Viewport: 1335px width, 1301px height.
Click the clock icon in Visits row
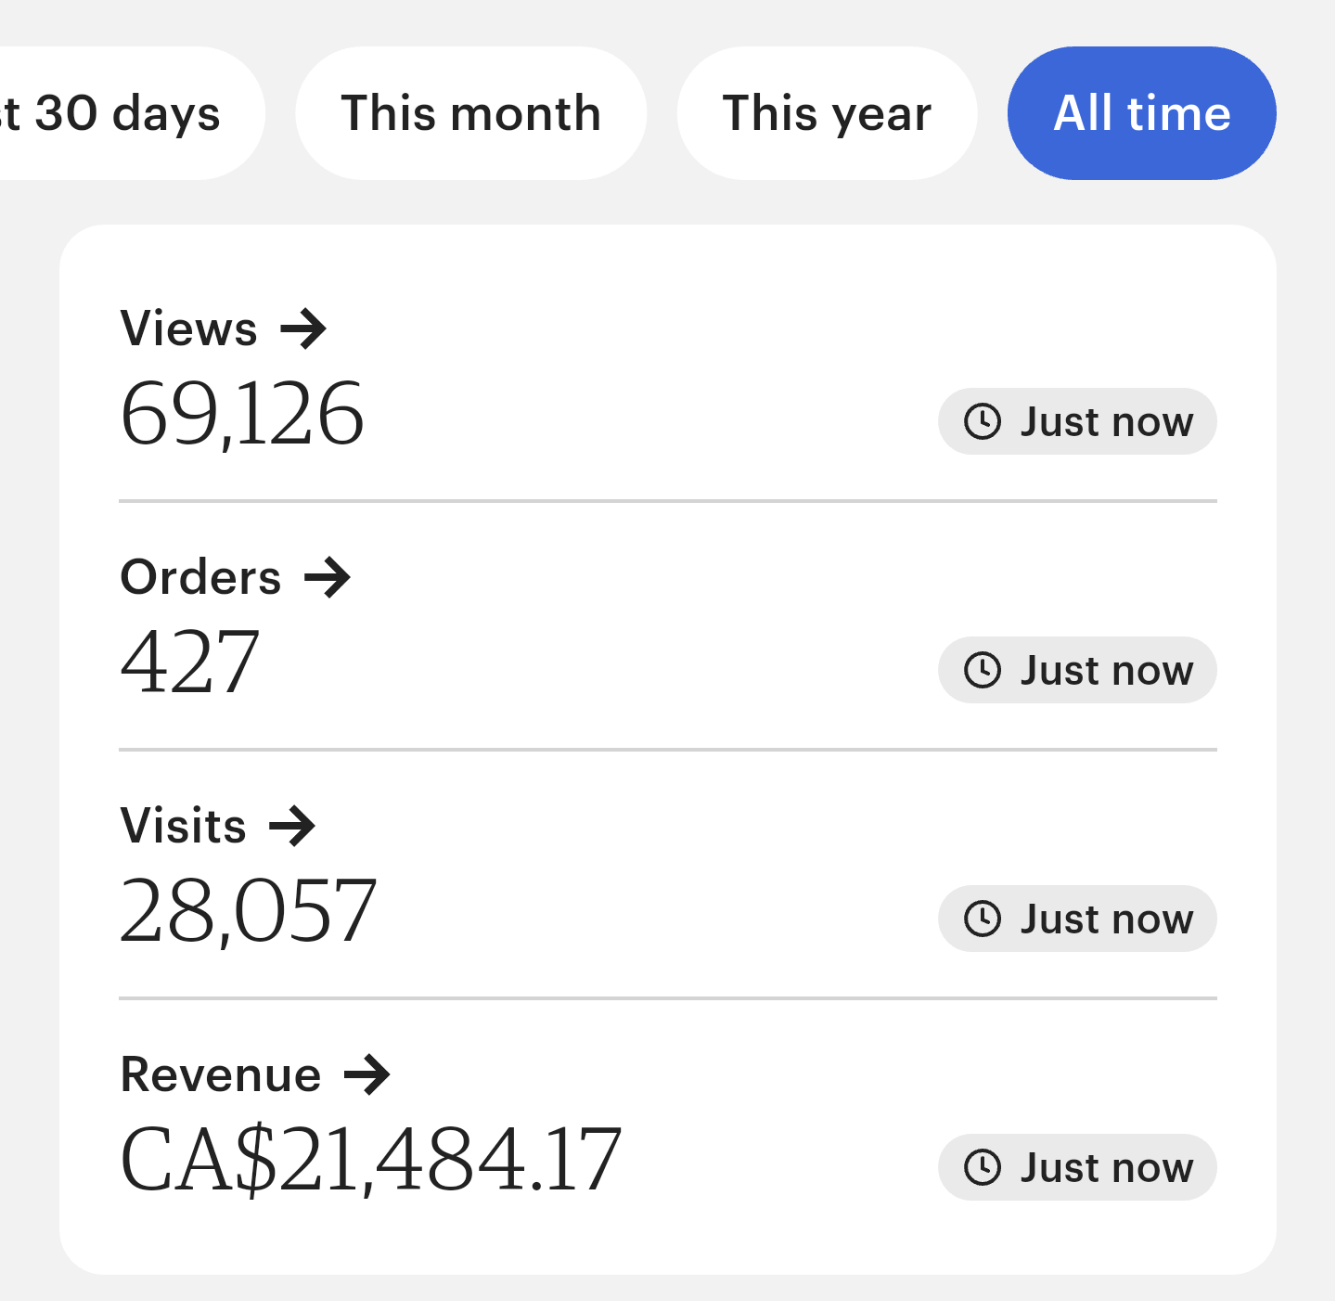(983, 918)
